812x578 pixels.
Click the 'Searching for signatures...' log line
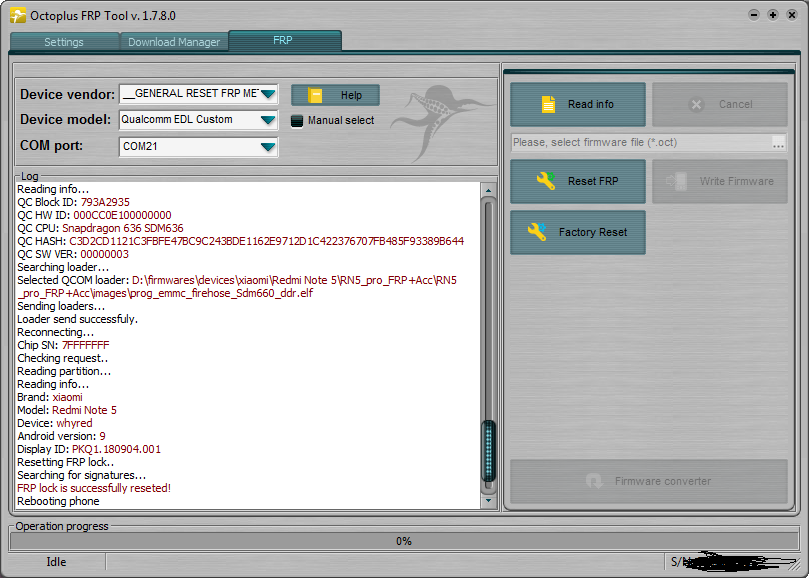(82, 475)
